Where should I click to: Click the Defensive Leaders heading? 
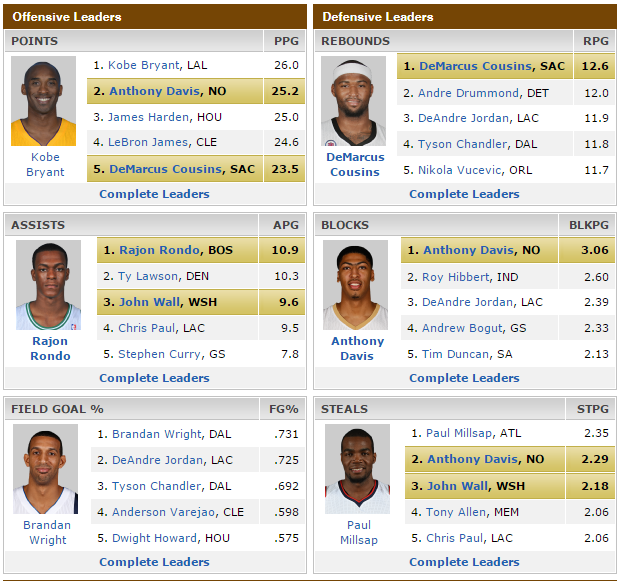pyautogui.click(x=378, y=17)
